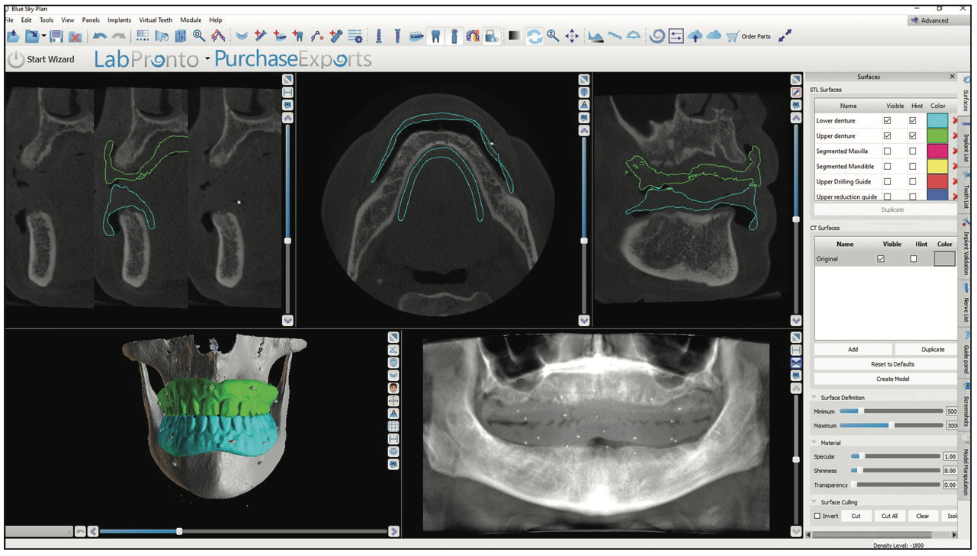
Task: Select the active tooth view icon
Action: pos(436,36)
